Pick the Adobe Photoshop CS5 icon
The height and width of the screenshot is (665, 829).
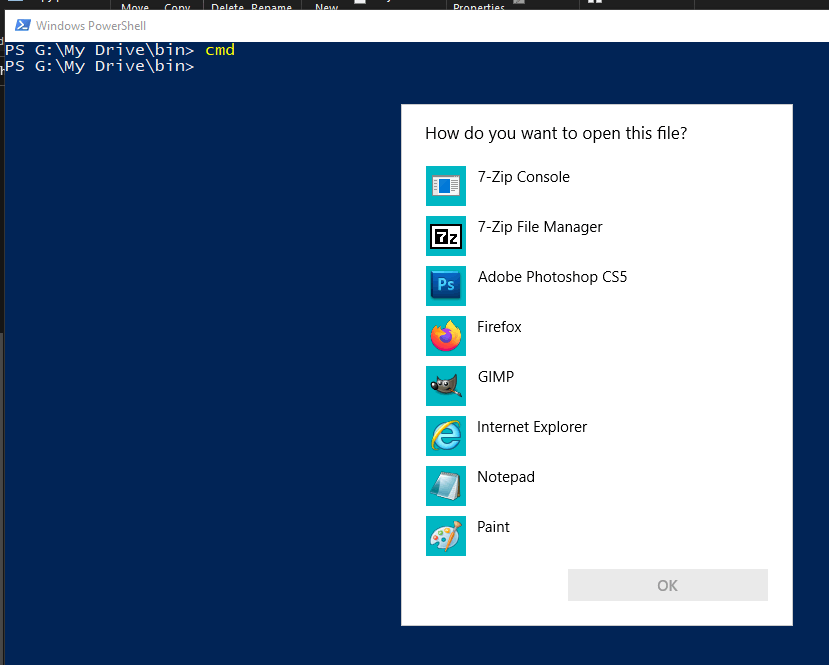(x=446, y=286)
